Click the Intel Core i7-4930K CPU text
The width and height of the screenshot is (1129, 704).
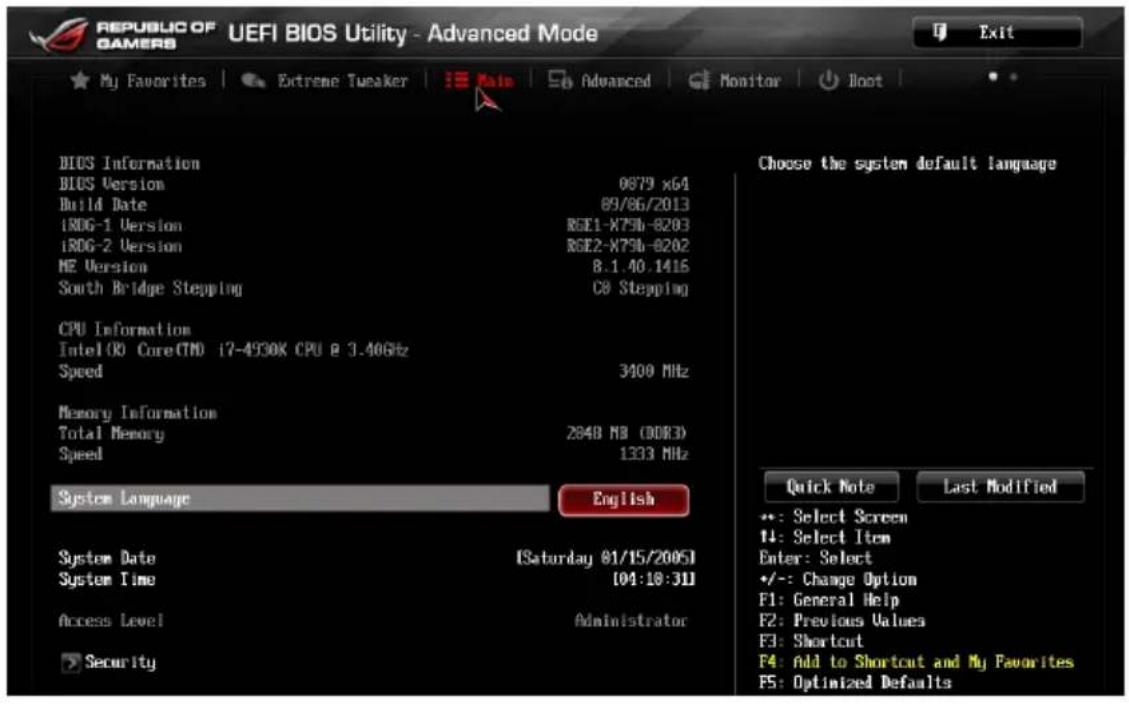pos(233,351)
